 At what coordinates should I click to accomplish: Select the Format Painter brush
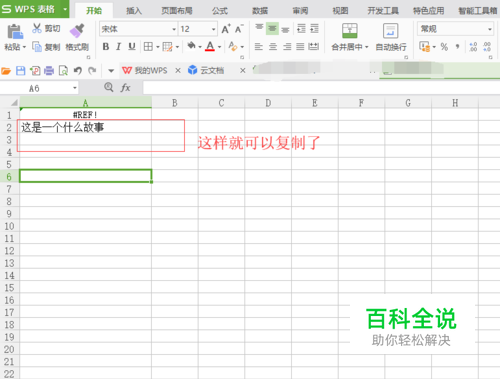point(77,31)
